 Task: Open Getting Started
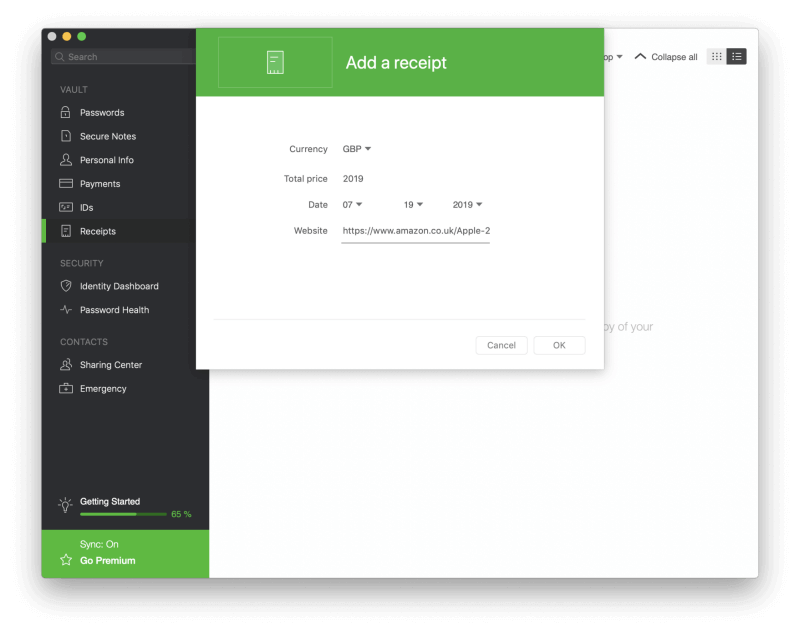tap(110, 501)
